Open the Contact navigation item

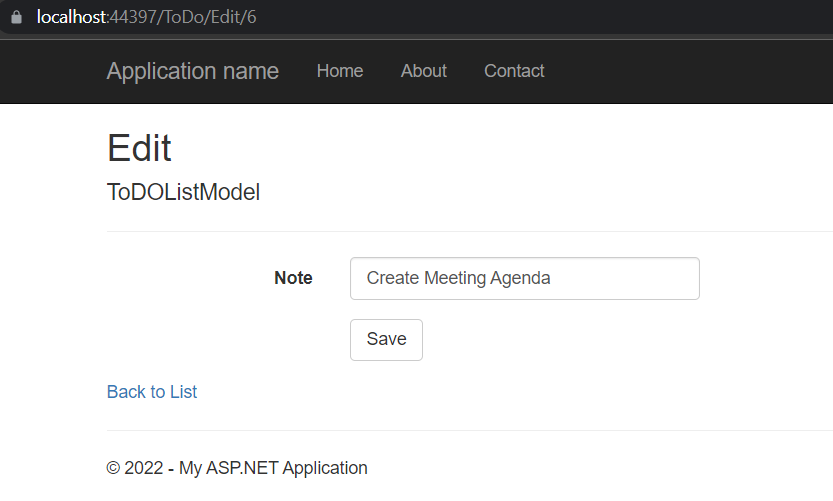pos(514,71)
